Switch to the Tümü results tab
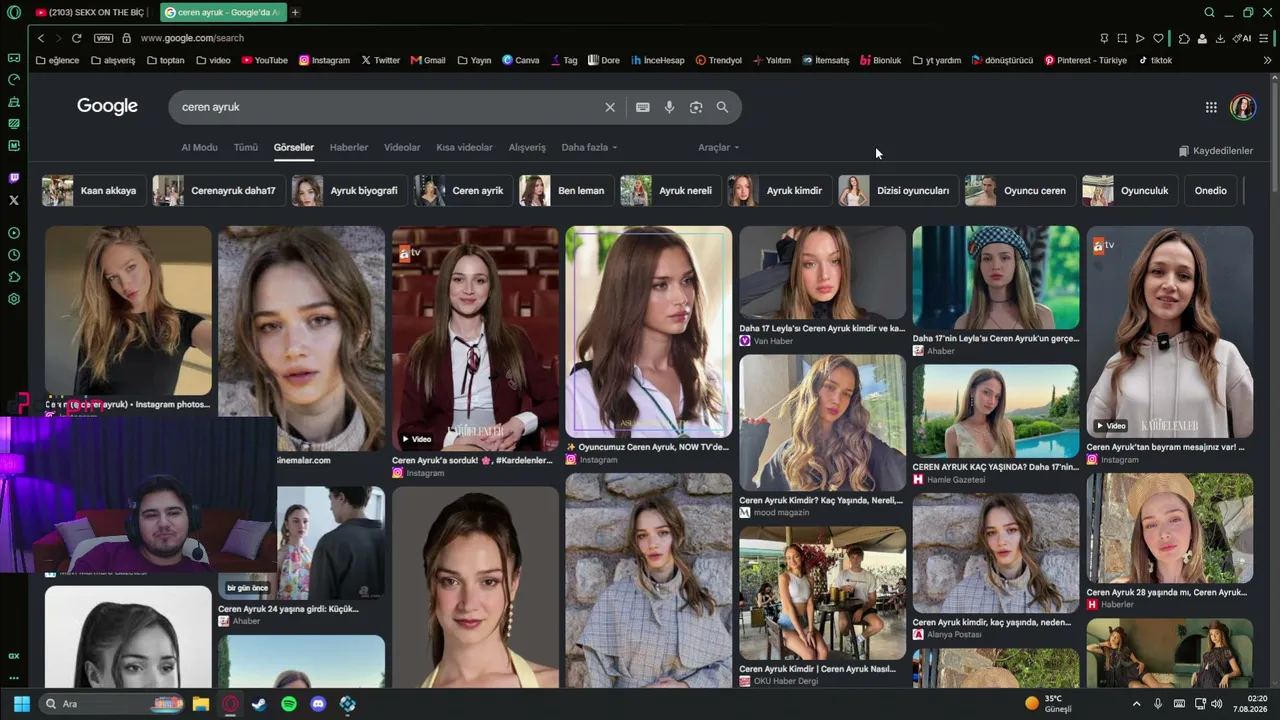The width and height of the screenshot is (1280, 720). tap(246, 147)
